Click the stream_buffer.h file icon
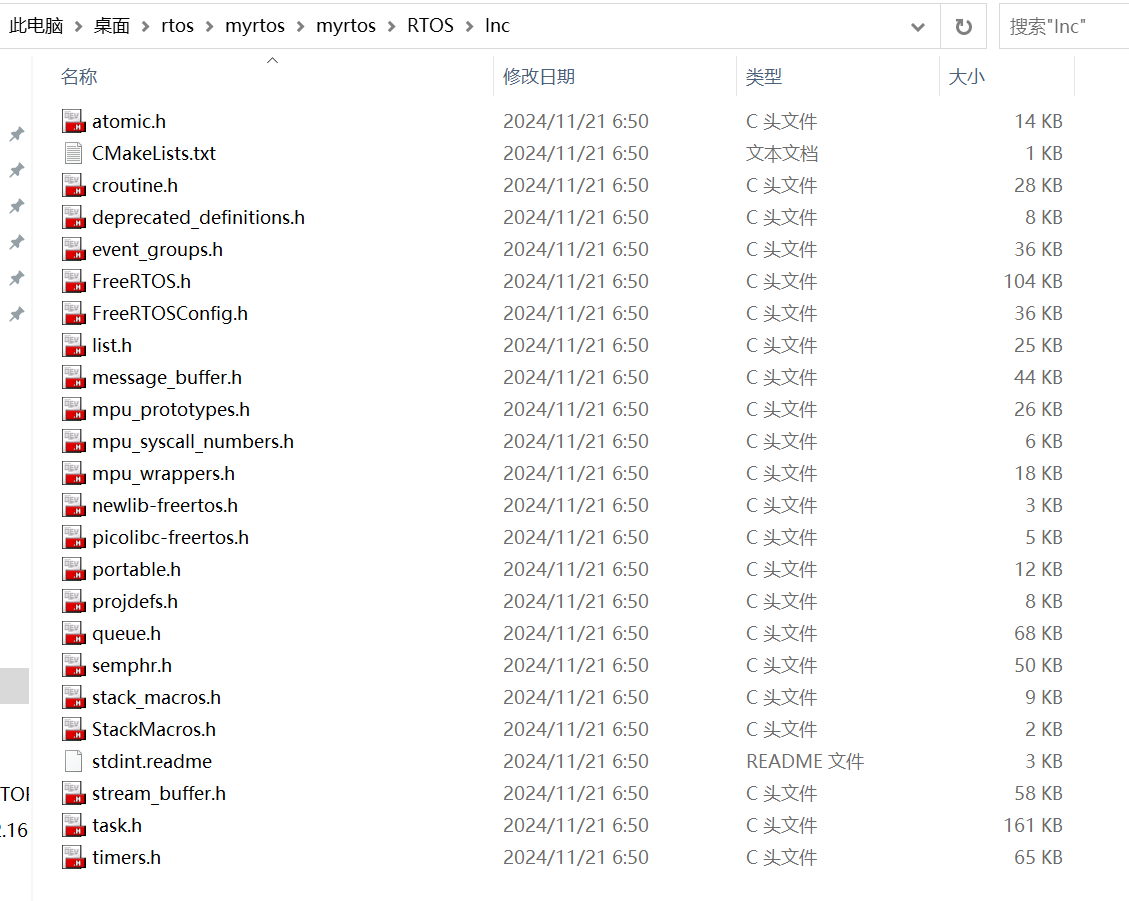 [x=73, y=793]
